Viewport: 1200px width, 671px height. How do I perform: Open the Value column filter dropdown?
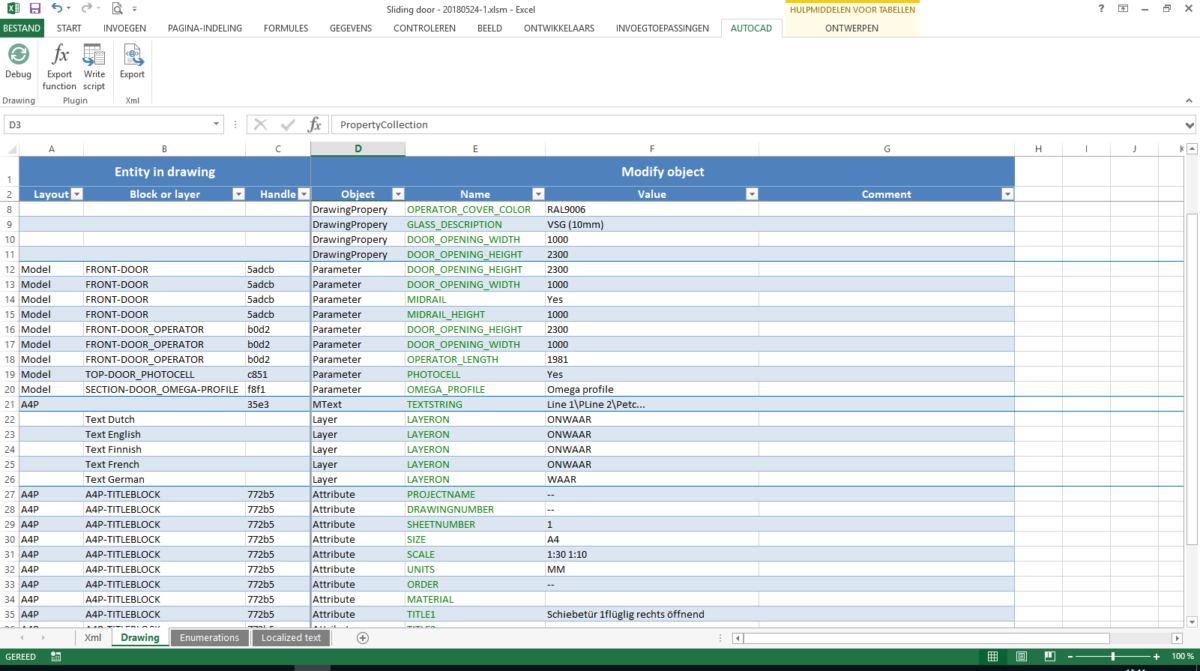point(751,194)
